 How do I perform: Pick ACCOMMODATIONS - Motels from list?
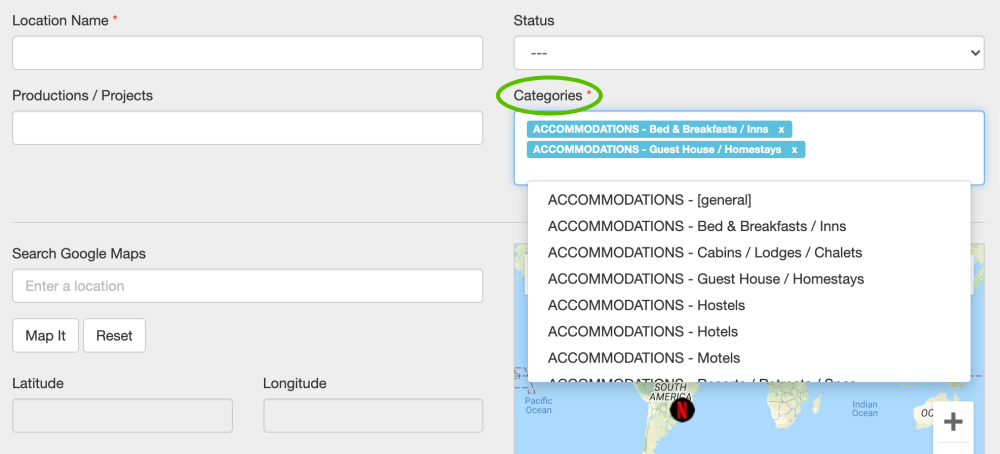[x=643, y=358]
